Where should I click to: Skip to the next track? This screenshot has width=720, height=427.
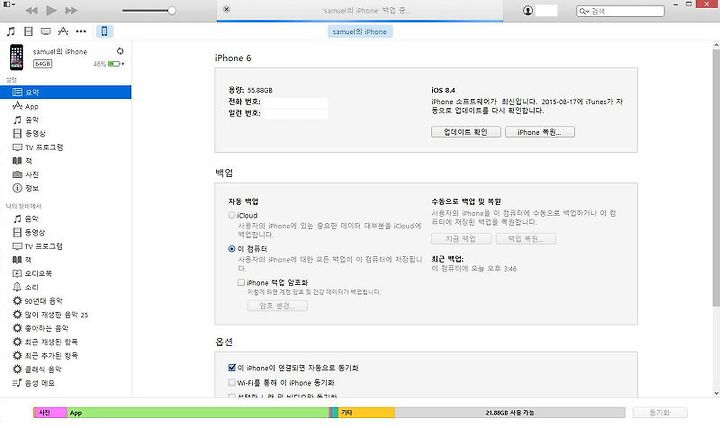click(x=71, y=10)
